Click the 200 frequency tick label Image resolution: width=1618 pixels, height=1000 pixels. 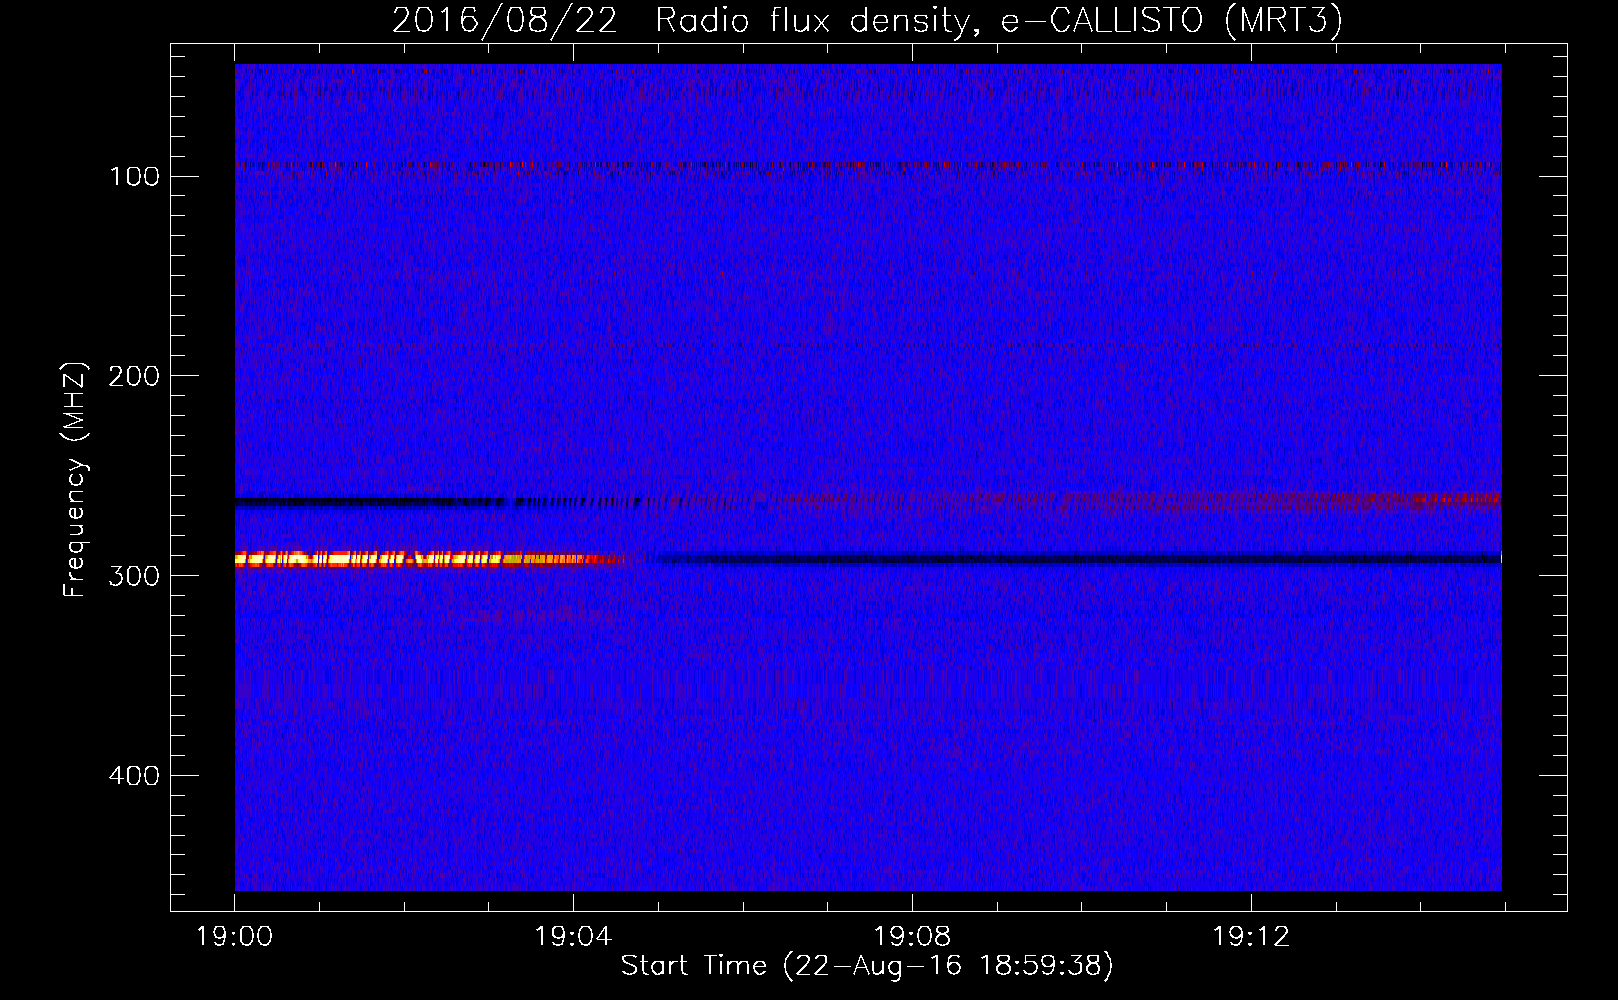click(x=135, y=376)
